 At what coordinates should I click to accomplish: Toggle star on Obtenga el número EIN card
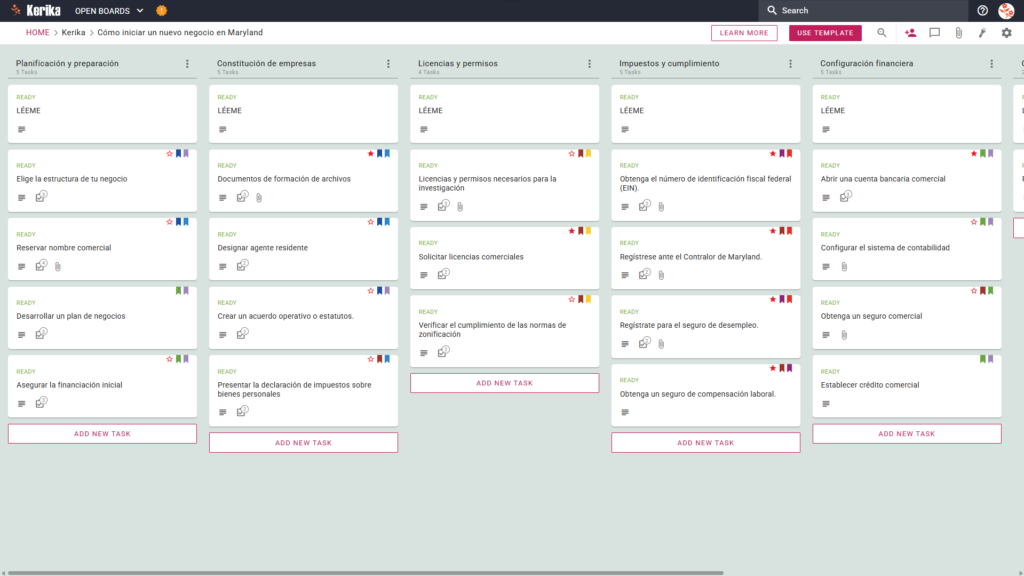point(773,153)
